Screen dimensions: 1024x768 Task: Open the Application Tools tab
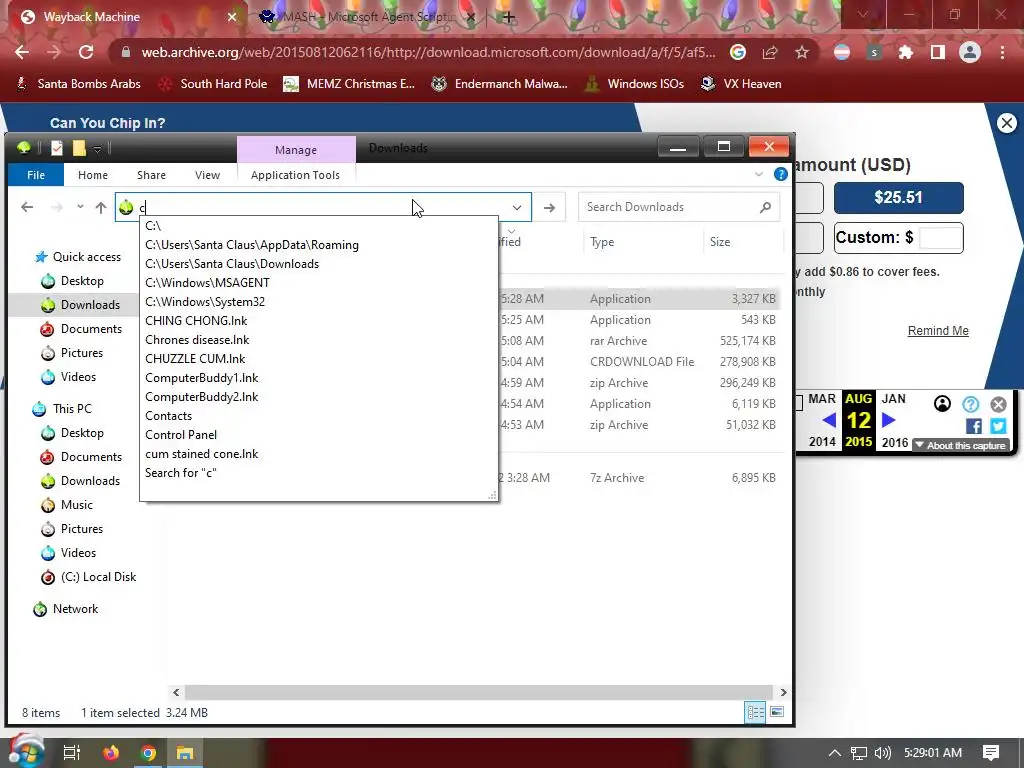pos(295,175)
